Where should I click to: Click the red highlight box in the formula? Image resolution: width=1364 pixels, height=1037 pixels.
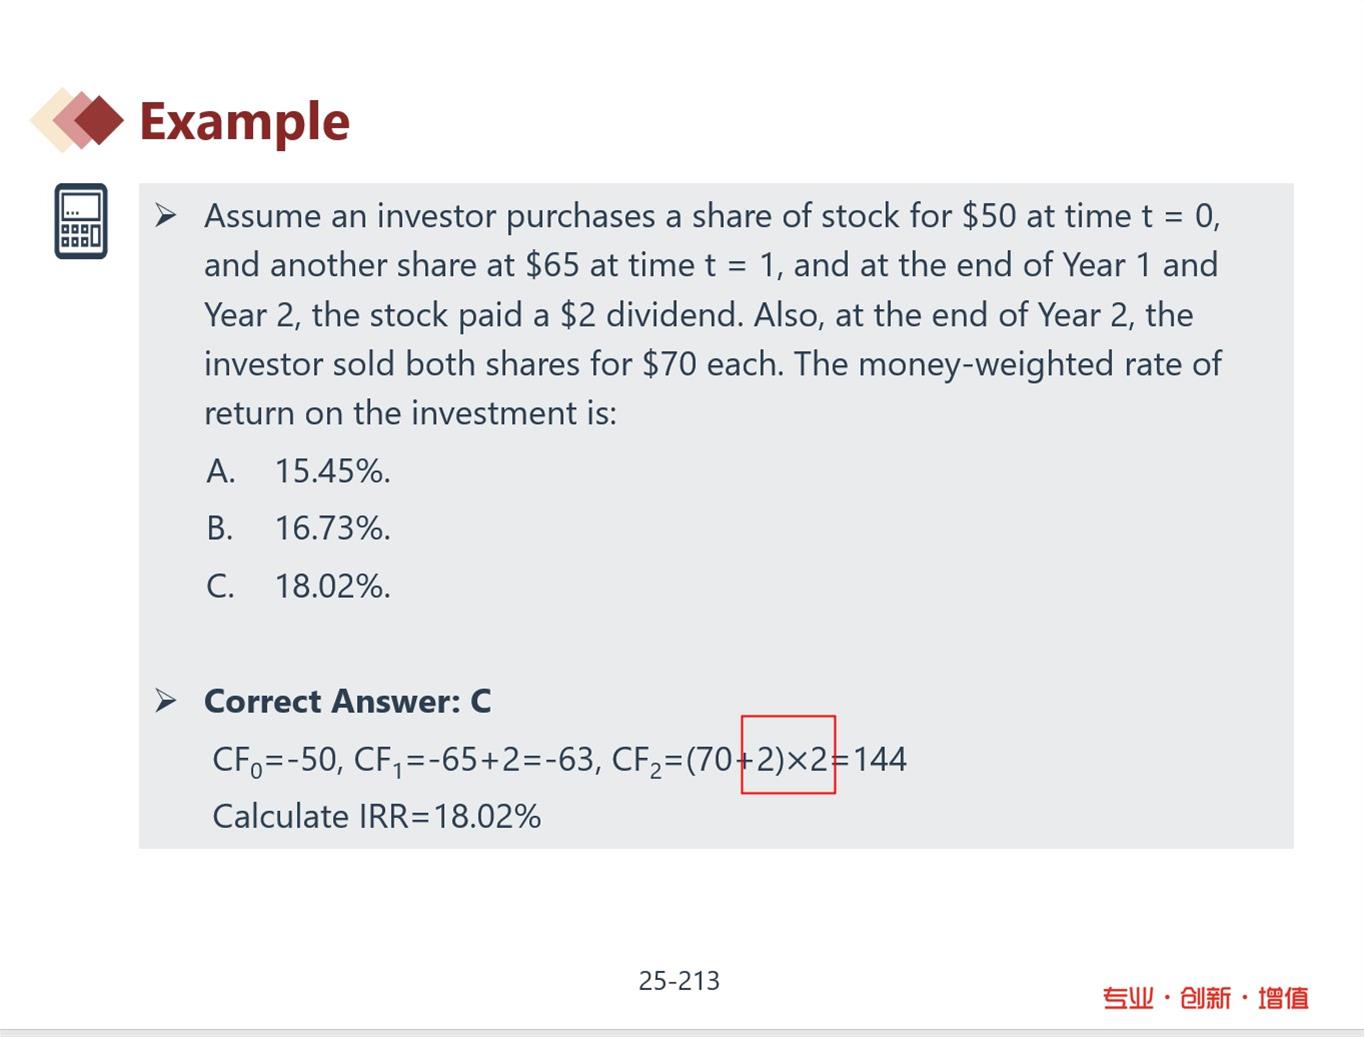788,755
